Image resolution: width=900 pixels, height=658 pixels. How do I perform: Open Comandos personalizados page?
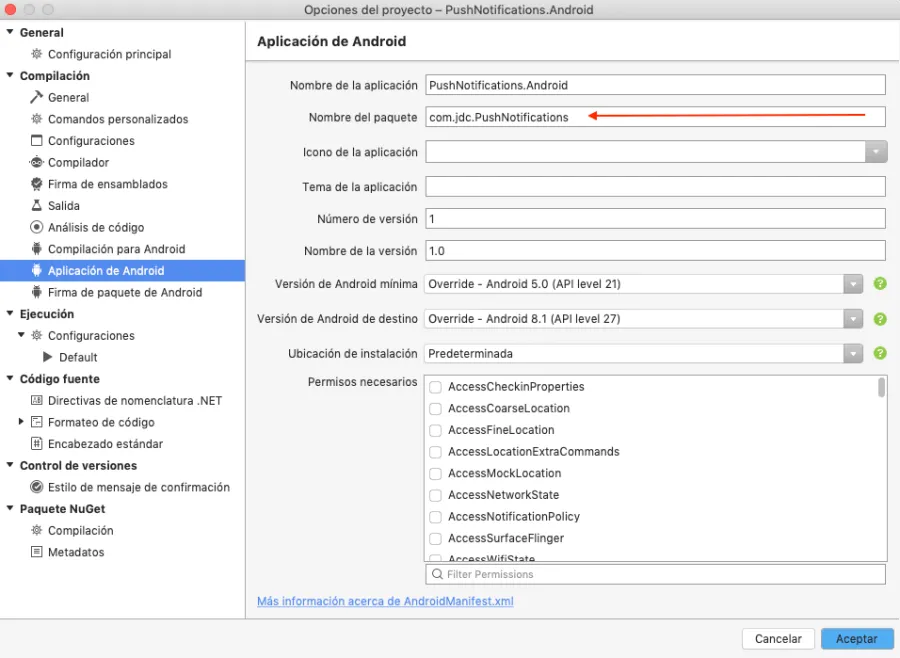118,119
